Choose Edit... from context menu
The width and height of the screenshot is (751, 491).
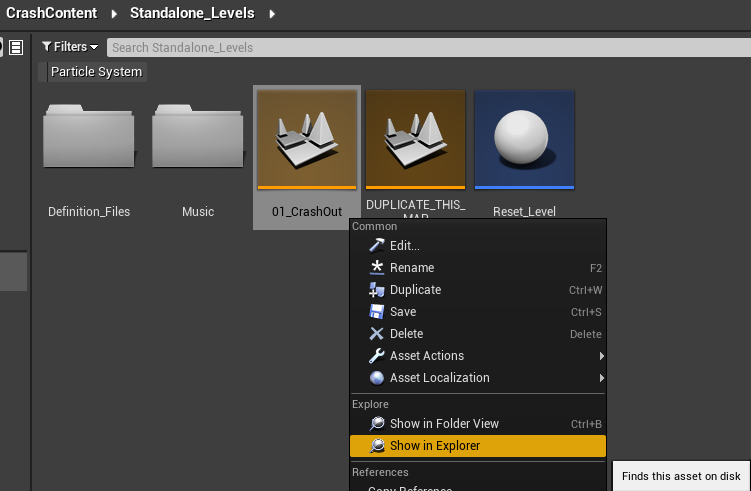(478, 245)
